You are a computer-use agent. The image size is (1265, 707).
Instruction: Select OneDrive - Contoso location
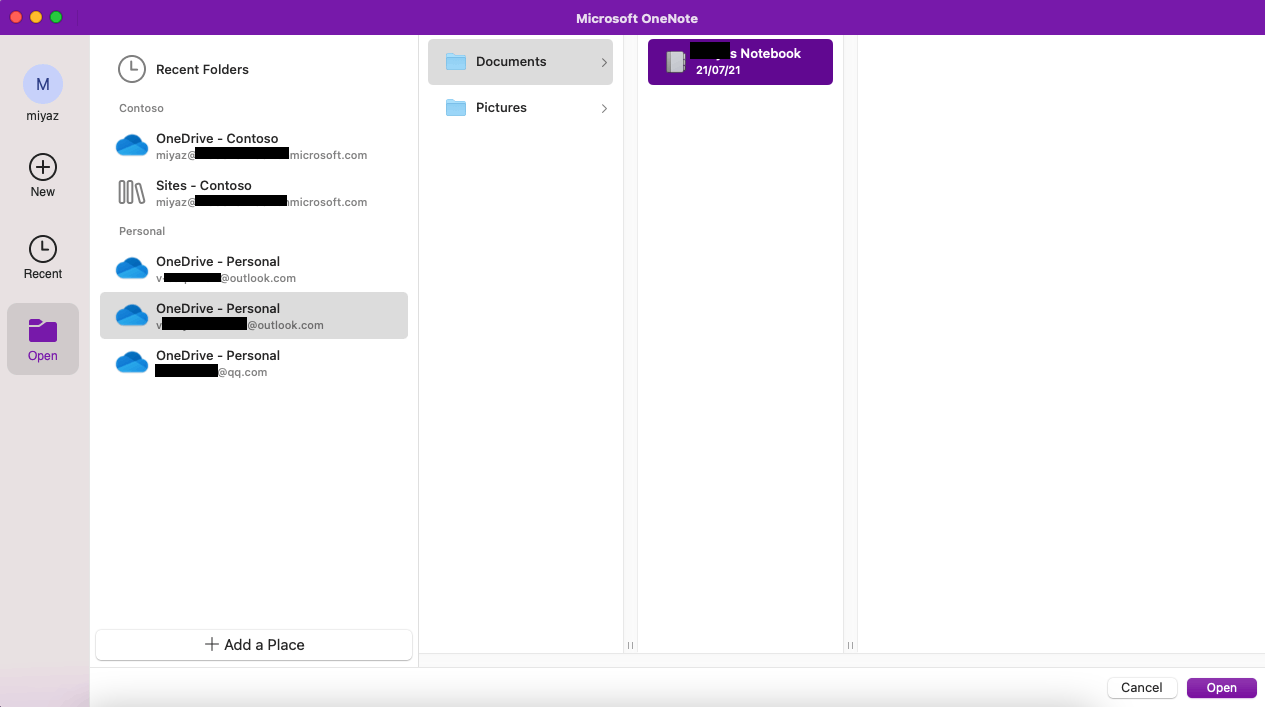[254, 146]
